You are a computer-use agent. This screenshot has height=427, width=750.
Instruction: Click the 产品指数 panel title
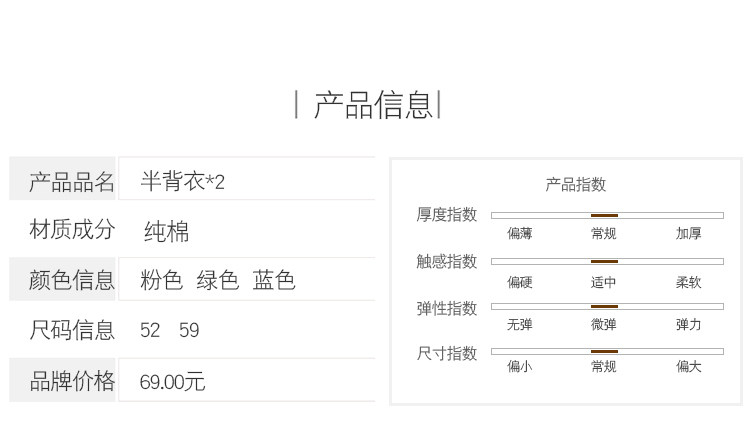[575, 185]
